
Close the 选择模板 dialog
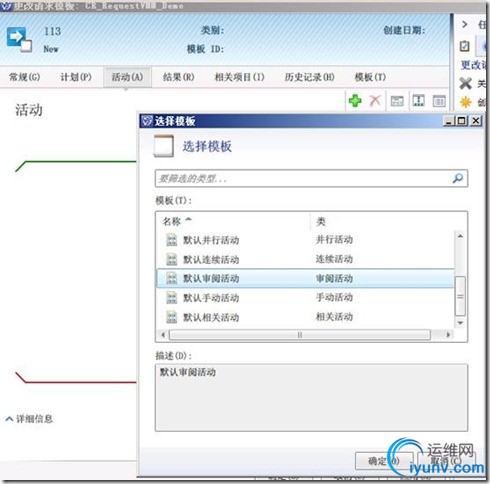point(476,121)
